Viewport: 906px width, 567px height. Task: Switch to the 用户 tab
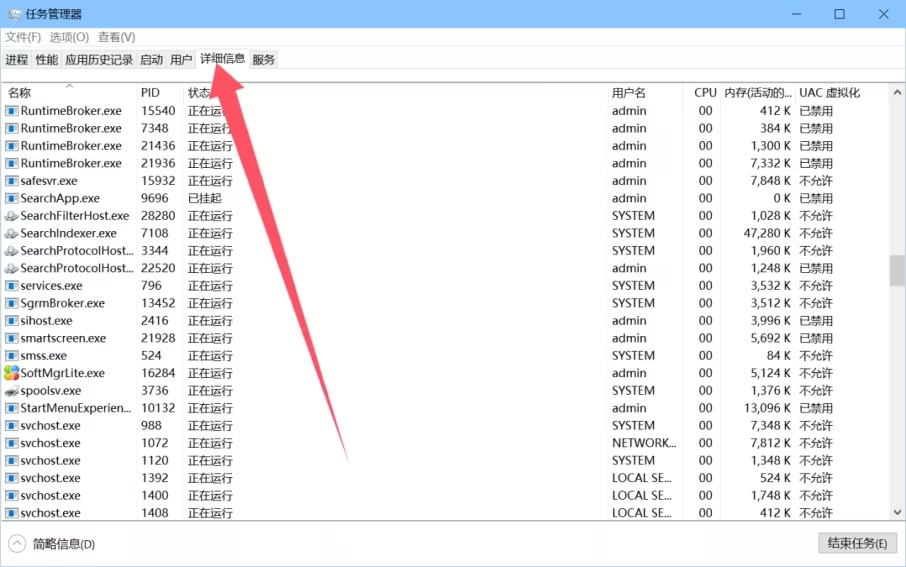pyautogui.click(x=181, y=60)
